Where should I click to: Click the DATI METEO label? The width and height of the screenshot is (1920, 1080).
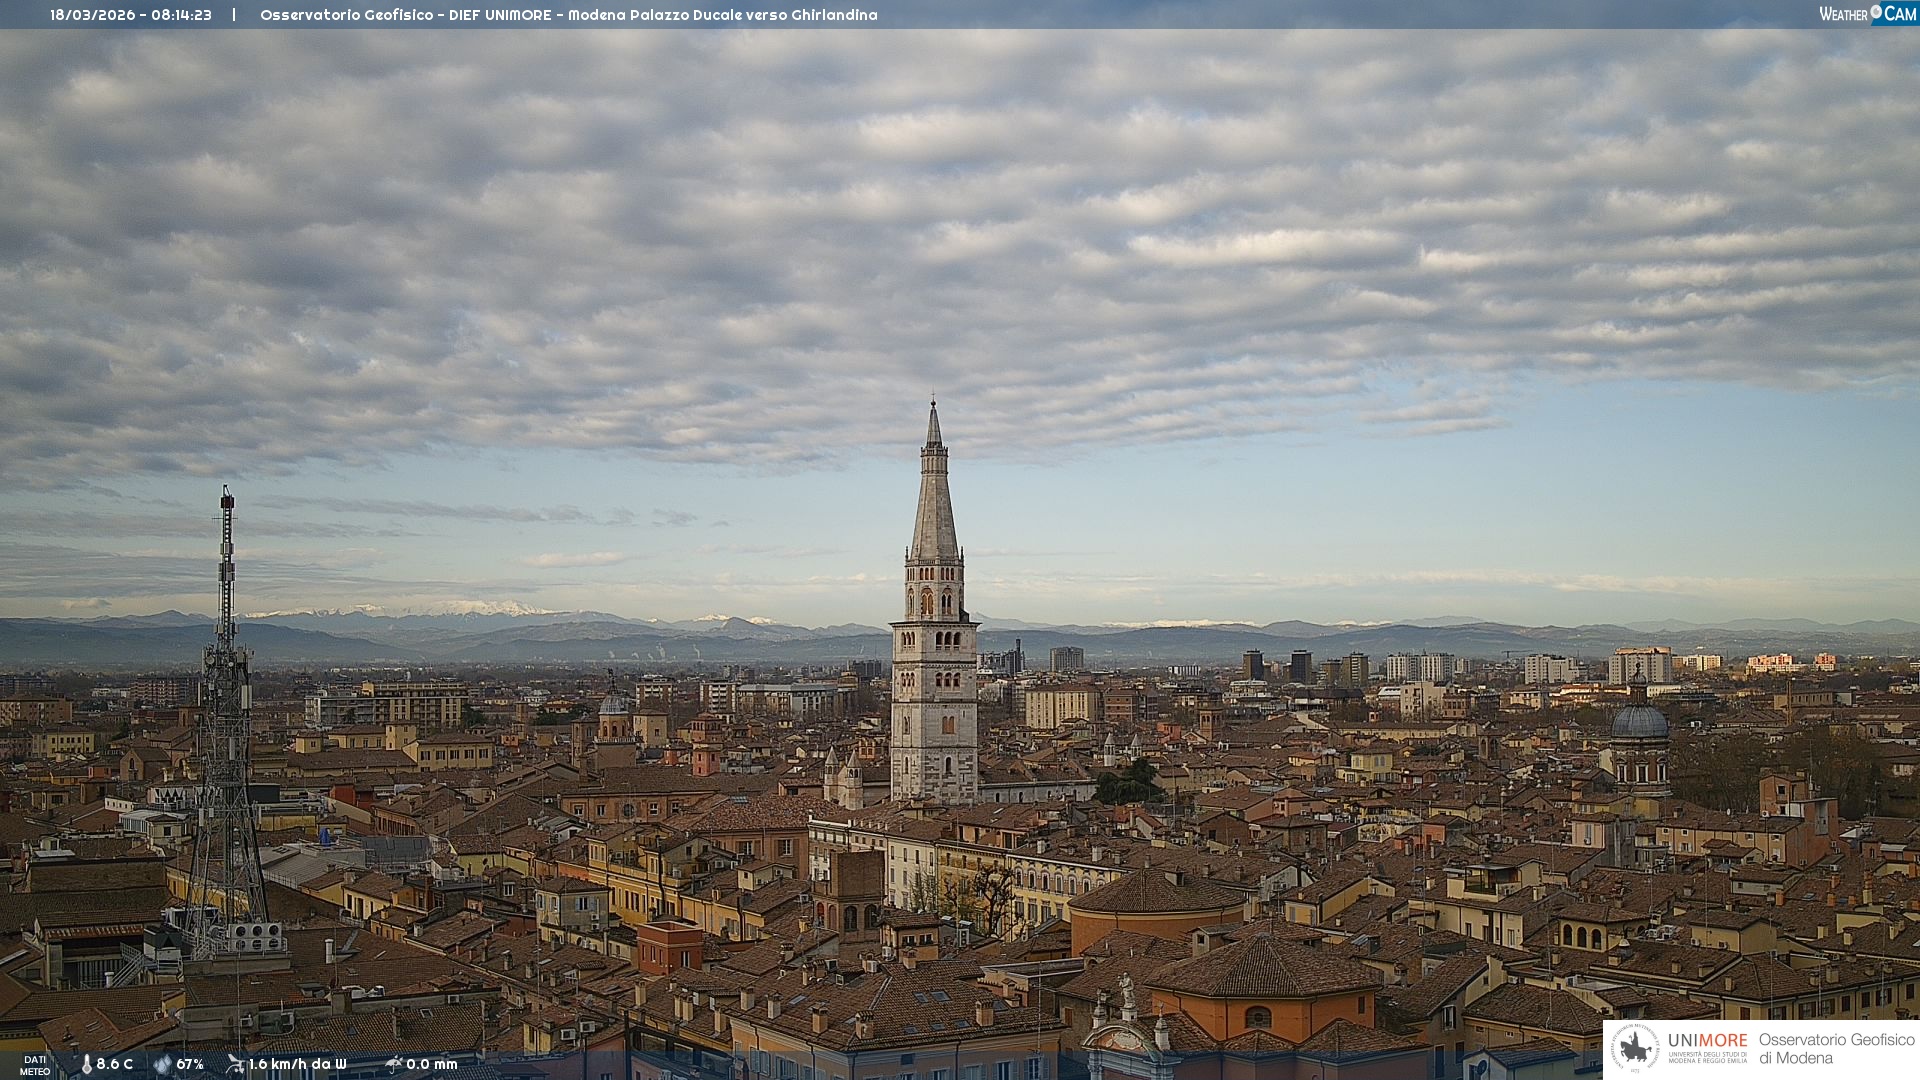pyautogui.click(x=35, y=1065)
